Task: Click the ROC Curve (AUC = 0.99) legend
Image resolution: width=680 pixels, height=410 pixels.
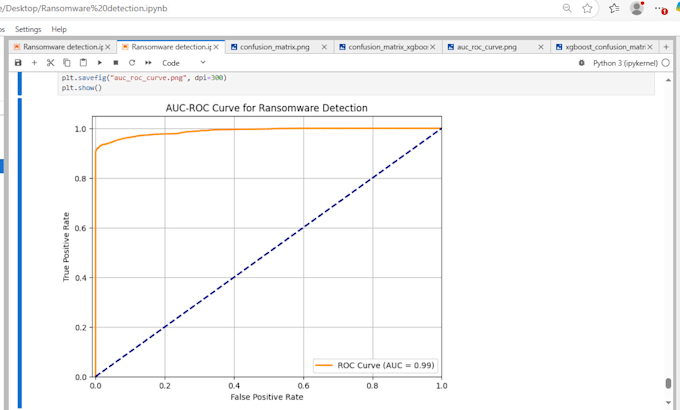Action: [x=375, y=365]
